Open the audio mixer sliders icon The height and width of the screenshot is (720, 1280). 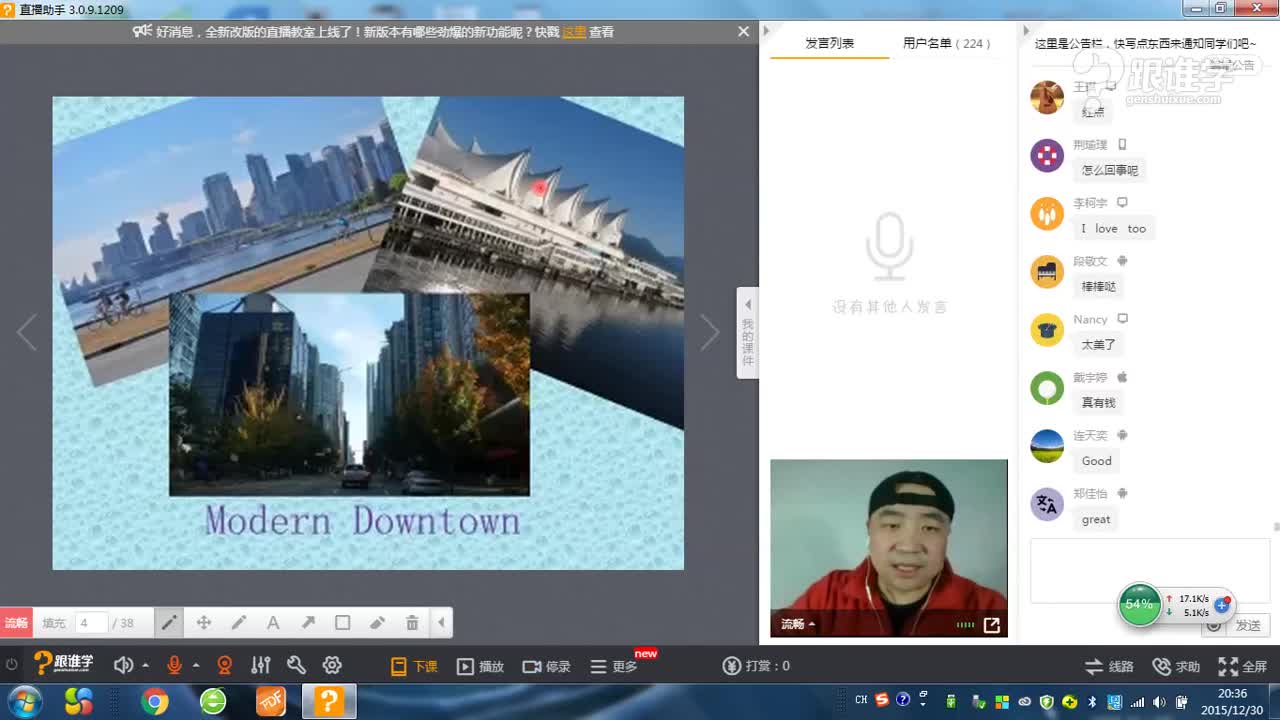261,666
